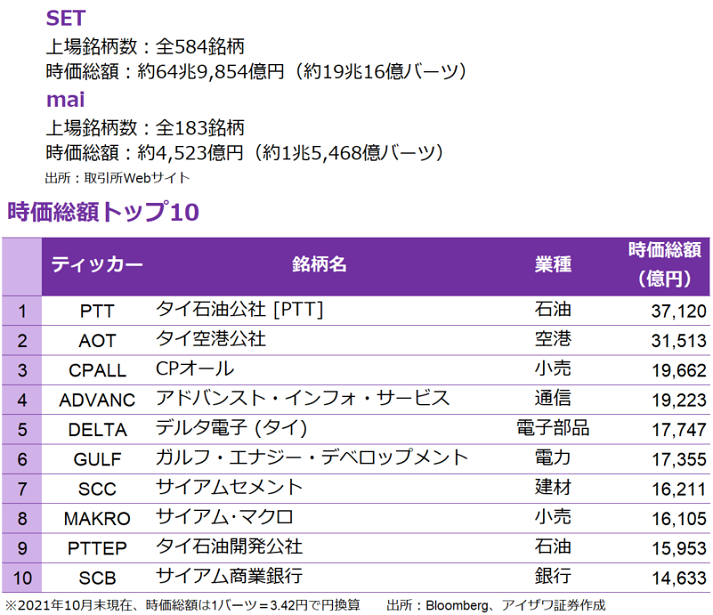Image resolution: width=713 pixels, height=615 pixels.
Task: Click market cap value 31,513
Action: coord(678,341)
